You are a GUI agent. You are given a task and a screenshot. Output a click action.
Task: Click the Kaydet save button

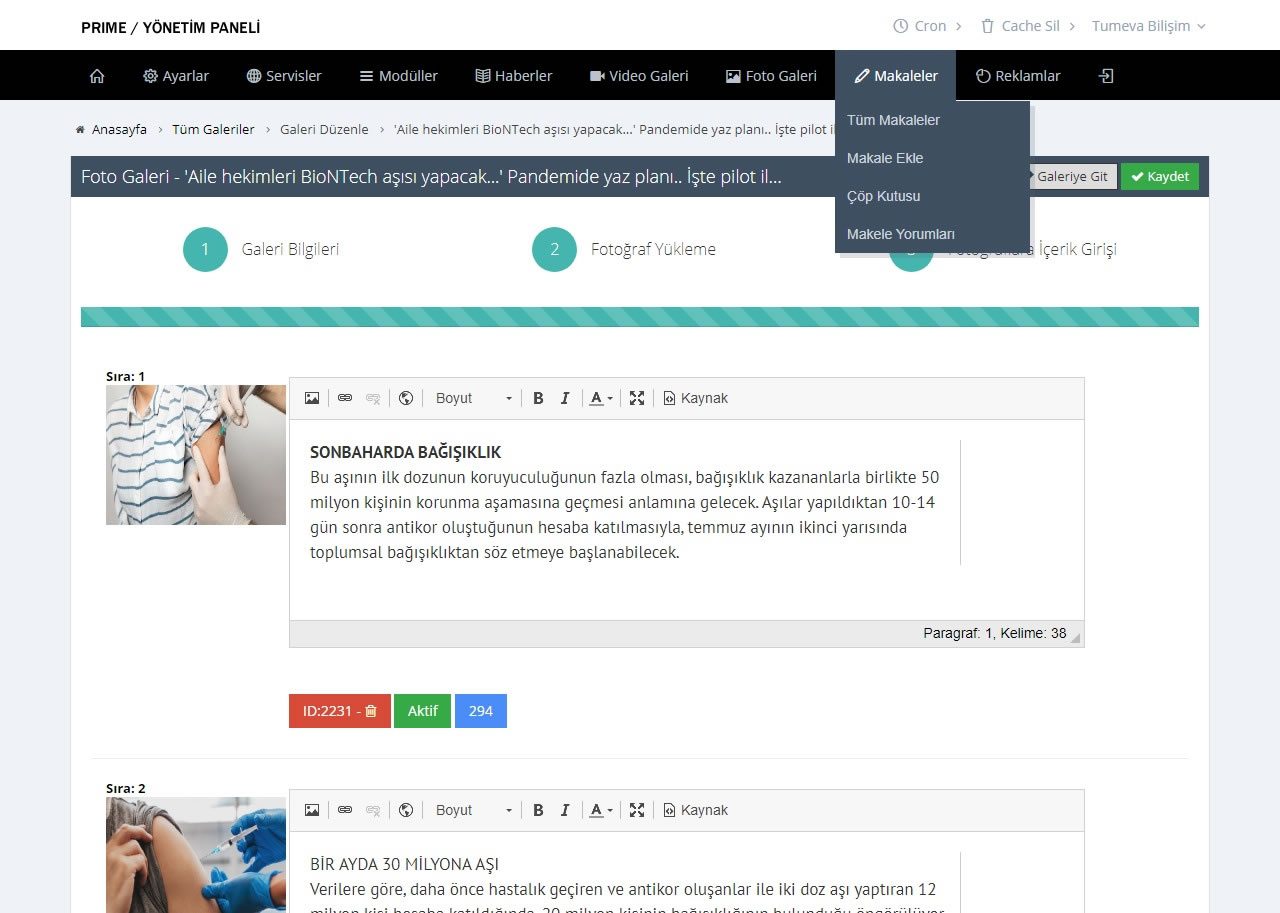click(1160, 177)
